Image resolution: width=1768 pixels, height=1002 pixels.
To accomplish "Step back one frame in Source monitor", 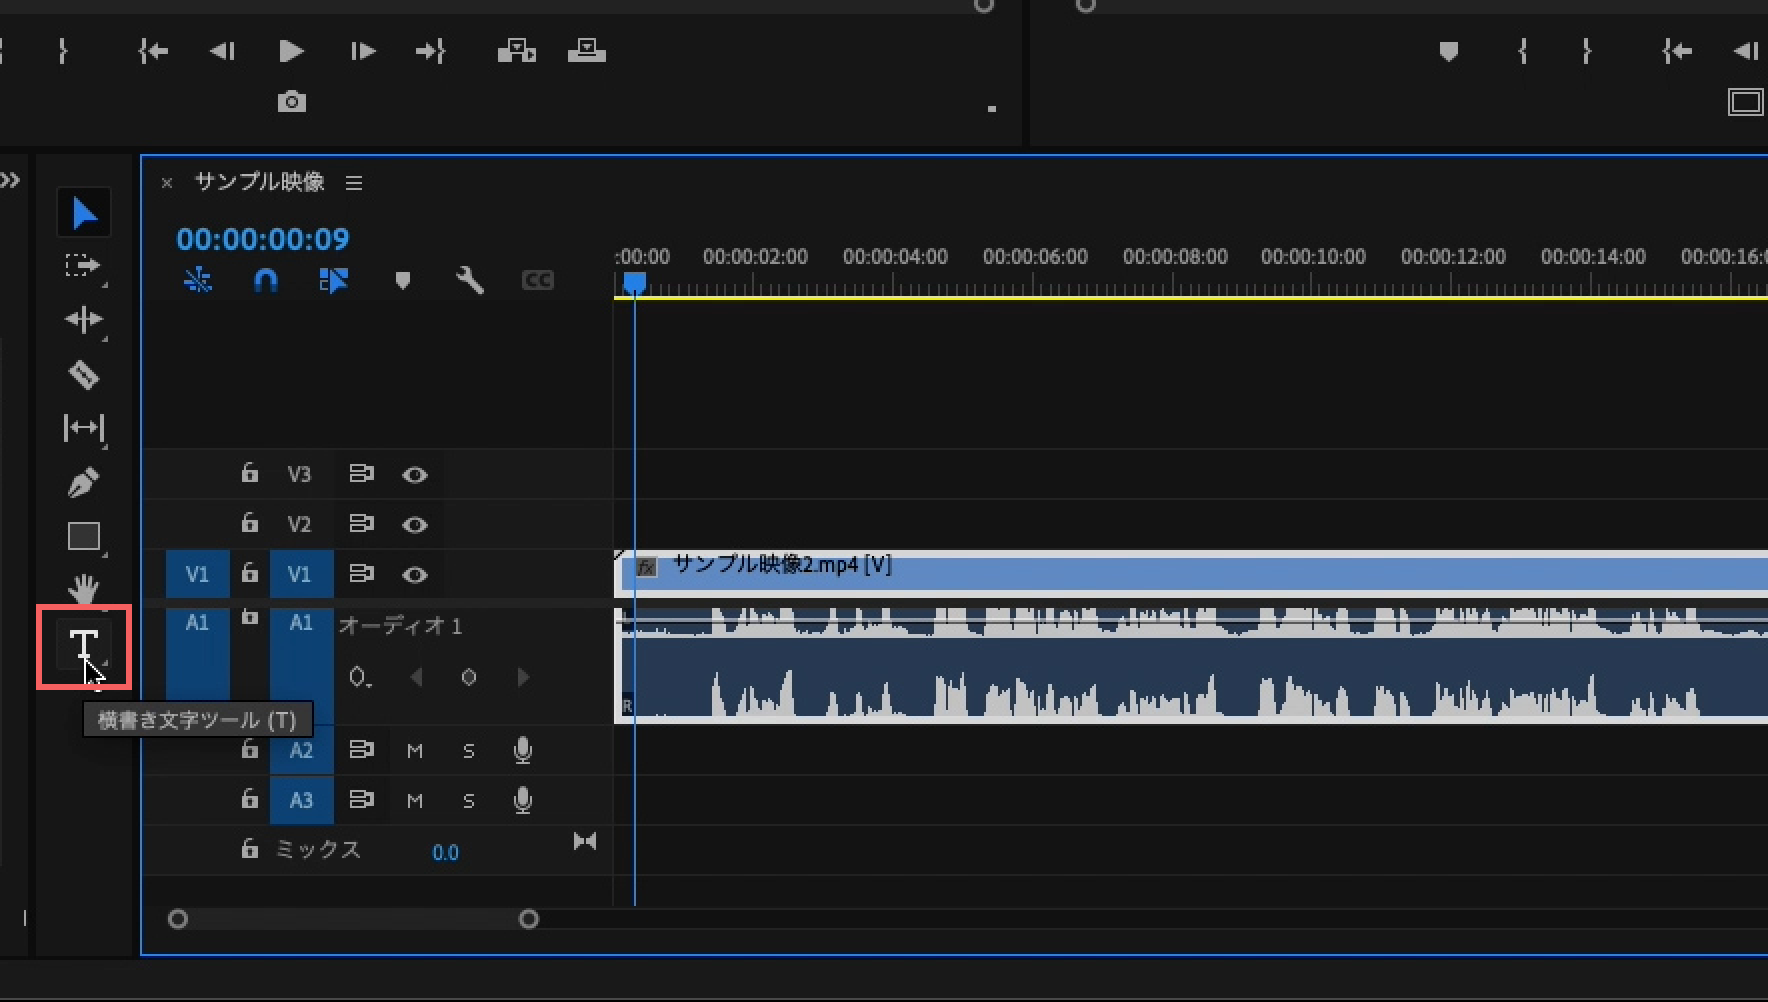I will 222,51.
